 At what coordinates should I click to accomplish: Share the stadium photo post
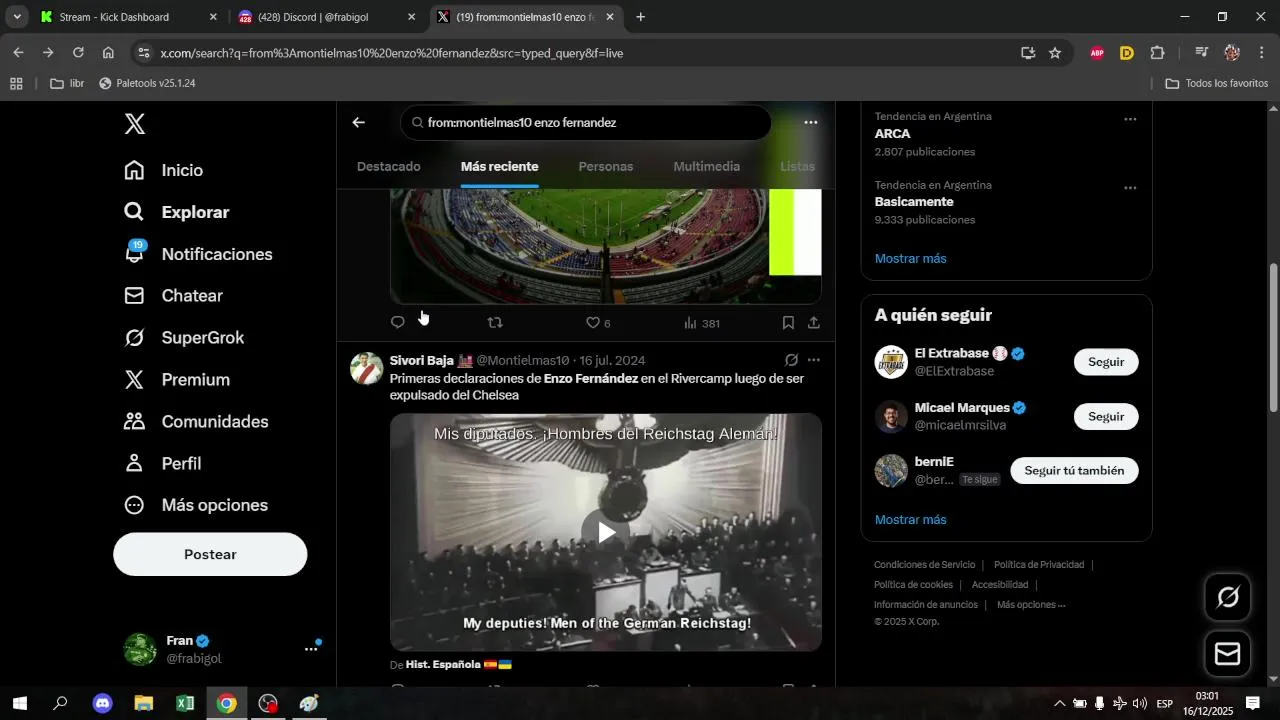814,323
